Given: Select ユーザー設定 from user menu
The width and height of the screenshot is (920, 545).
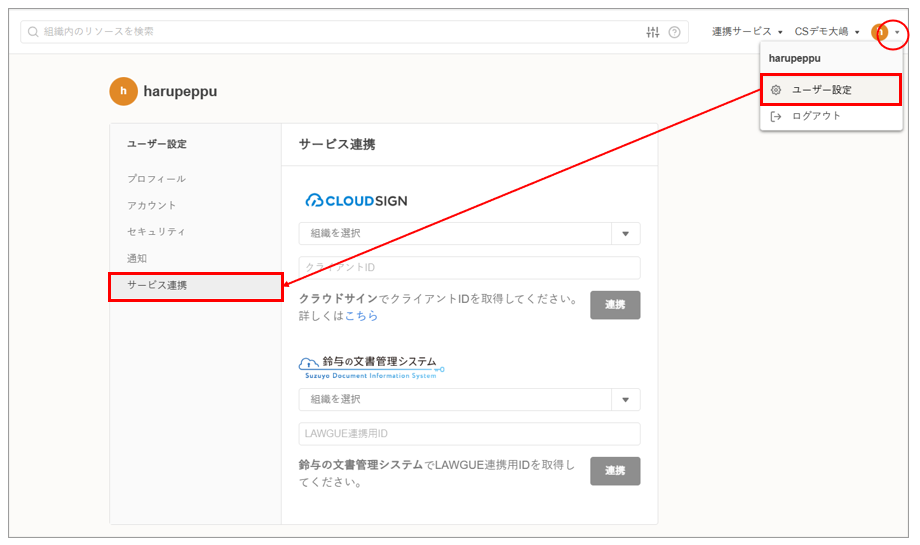Looking at the screenshot, I should click(831, 90).
